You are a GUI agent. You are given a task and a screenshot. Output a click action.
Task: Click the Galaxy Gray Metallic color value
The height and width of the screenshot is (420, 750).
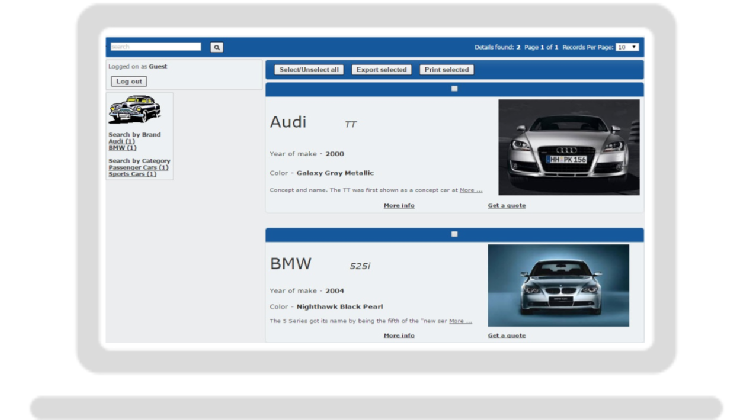coord(335,173)
